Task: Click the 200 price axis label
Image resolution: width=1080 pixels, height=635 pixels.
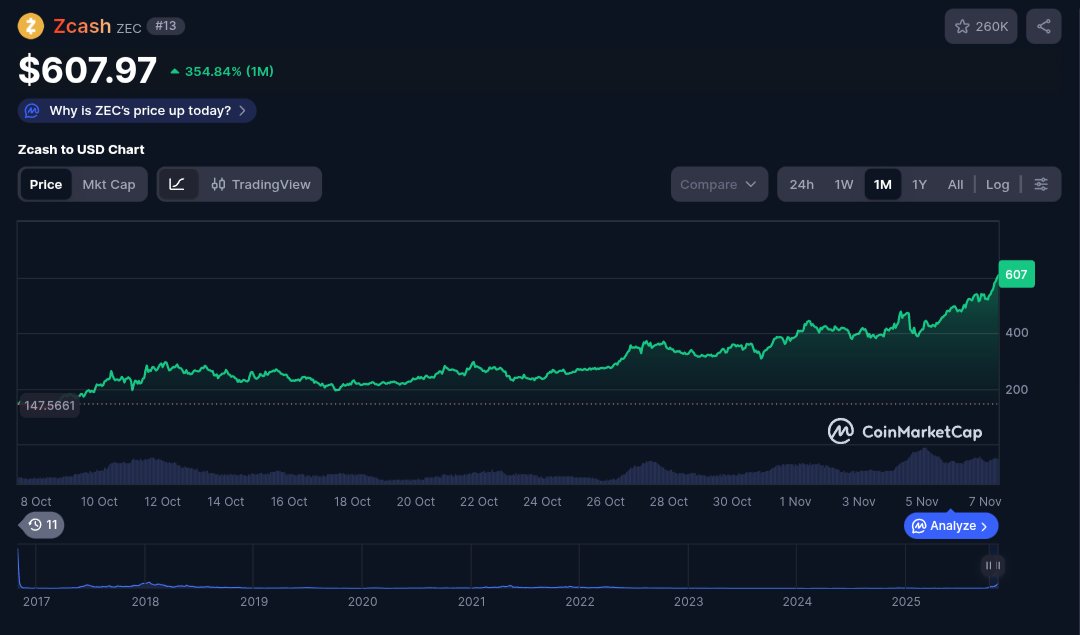Action: coord(1017,390)
